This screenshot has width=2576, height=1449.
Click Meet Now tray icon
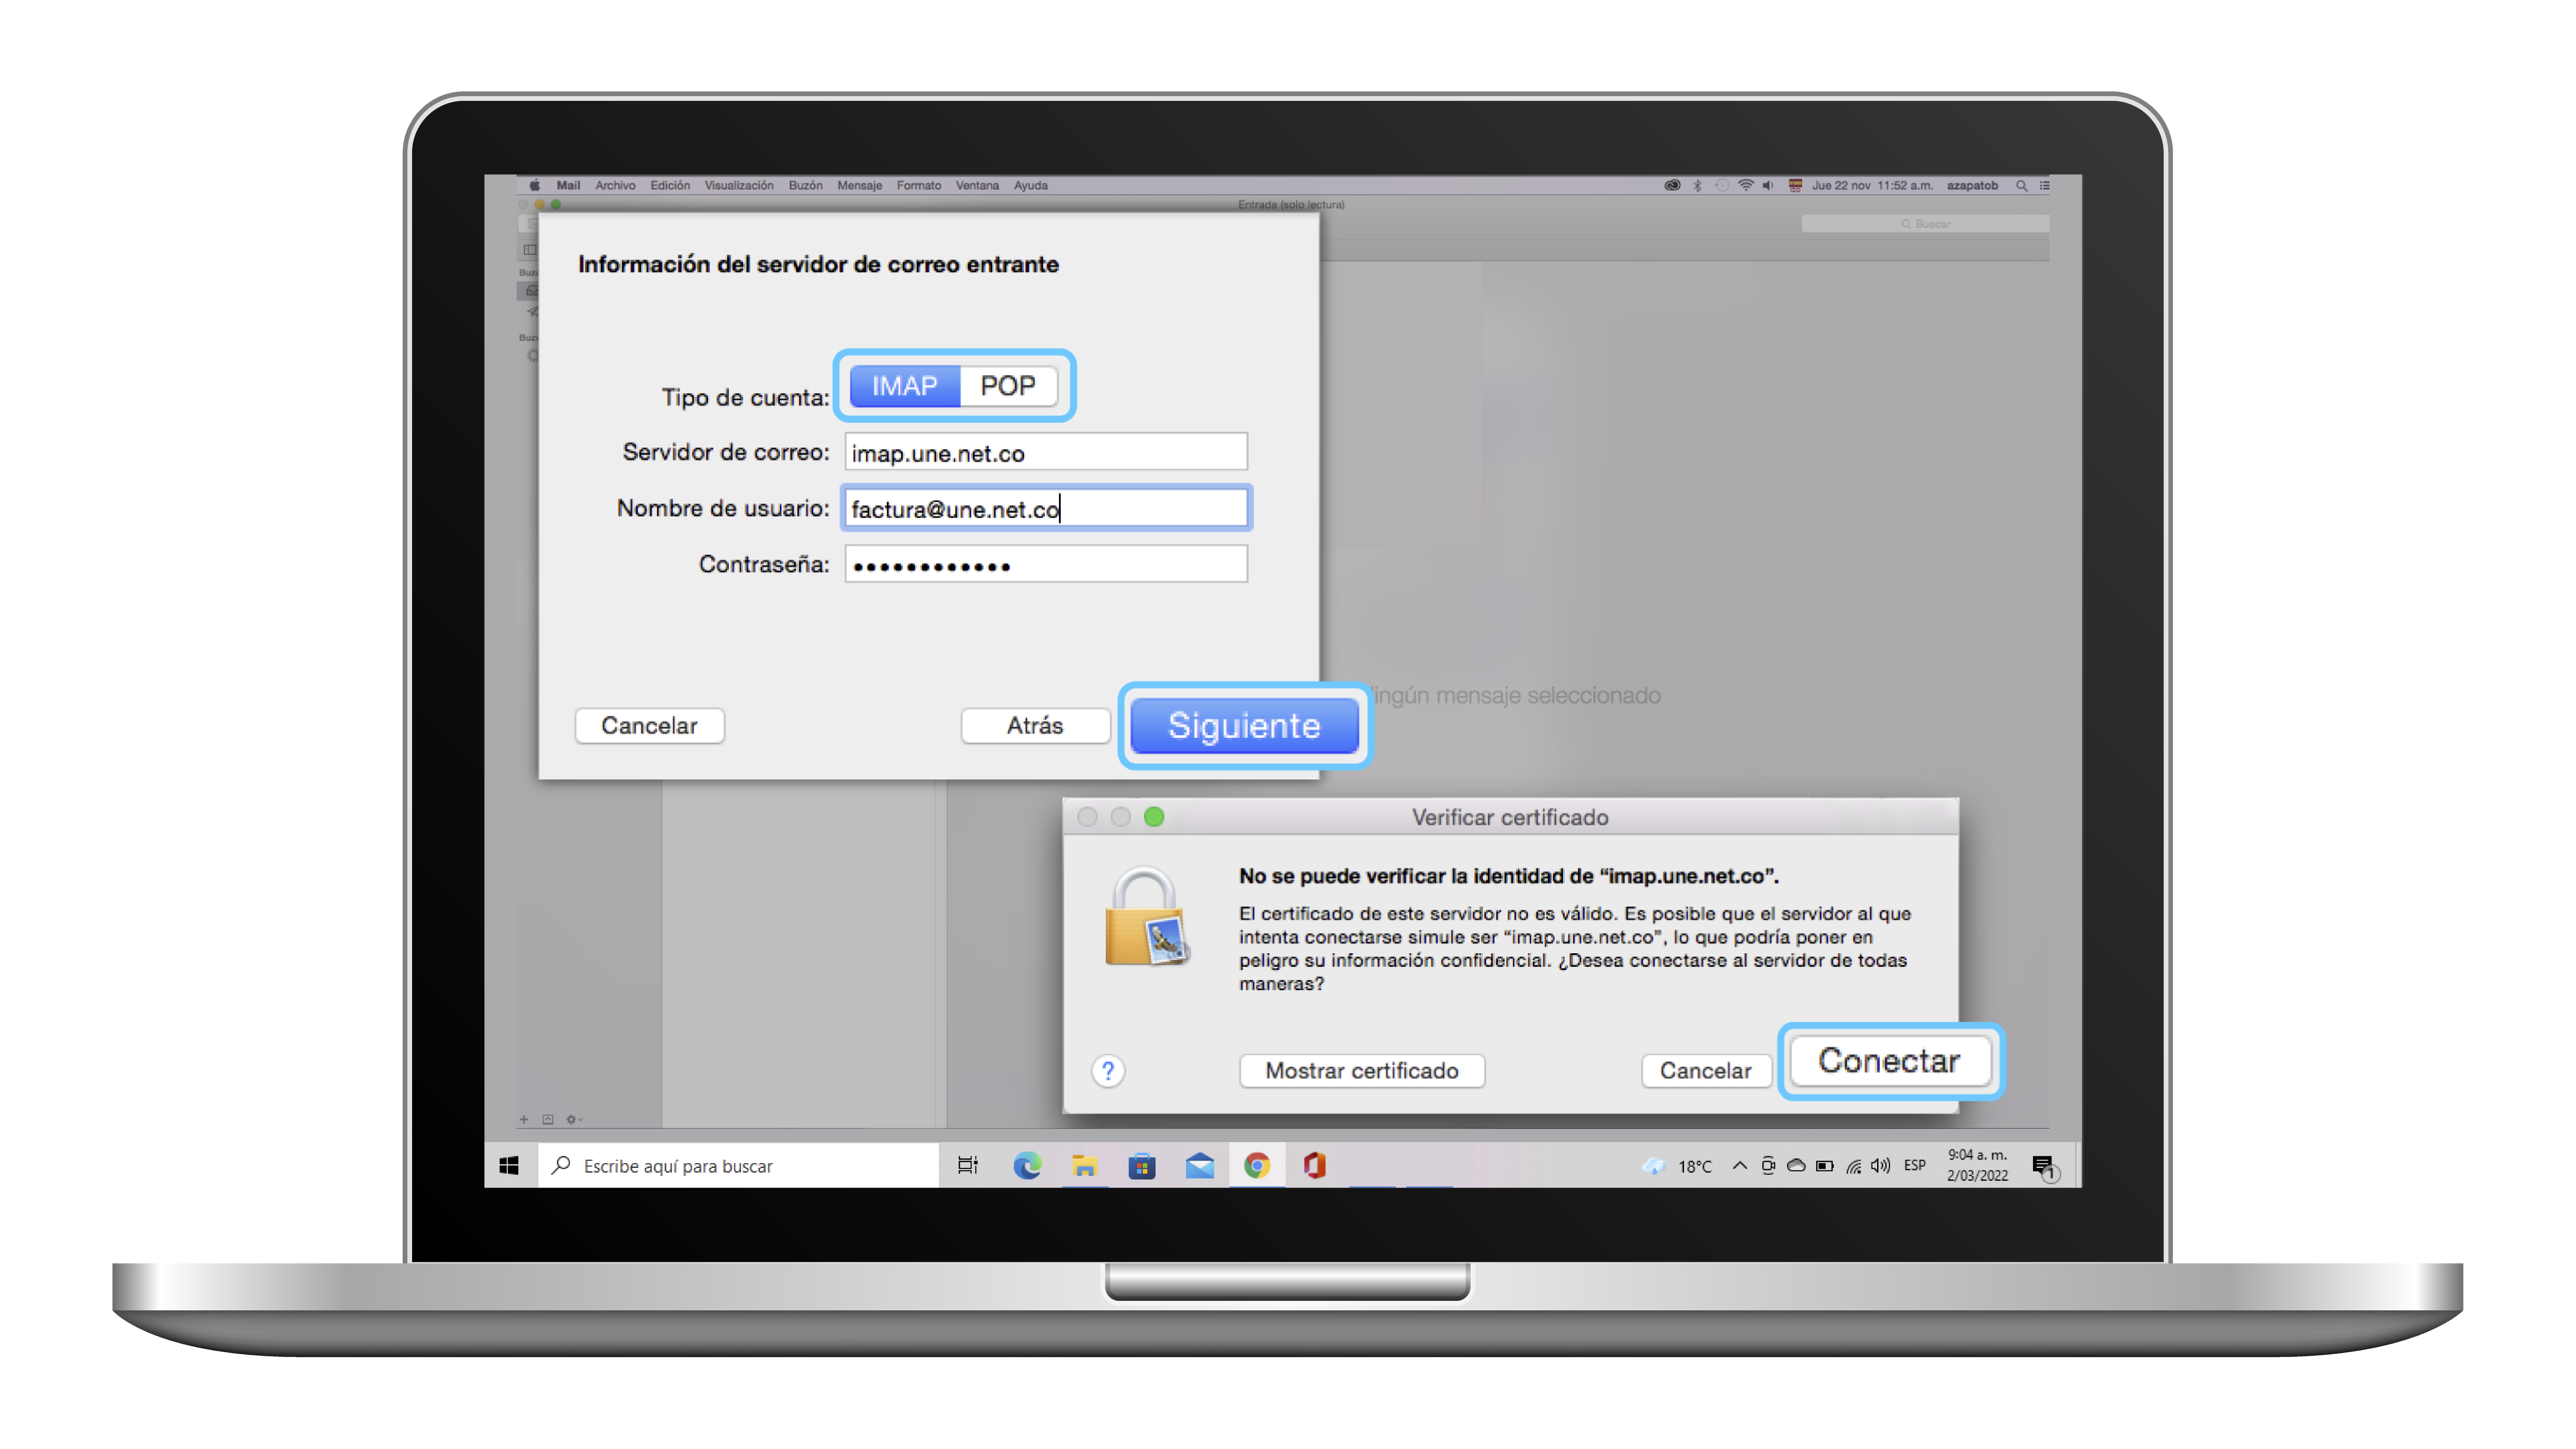click(1768, 1165)
